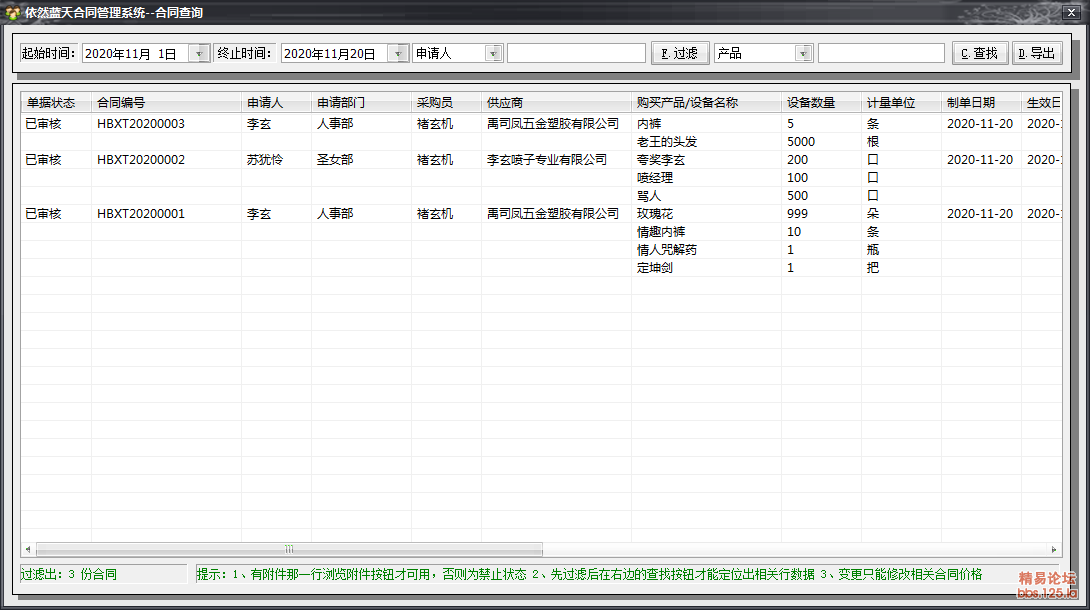Open the start date 起始时间 dropdown

[x=200, y=54]
